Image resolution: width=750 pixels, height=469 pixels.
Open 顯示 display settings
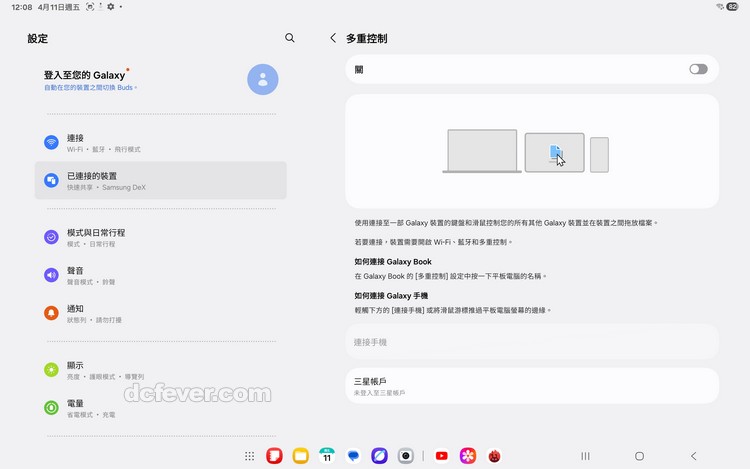point(160,370)
